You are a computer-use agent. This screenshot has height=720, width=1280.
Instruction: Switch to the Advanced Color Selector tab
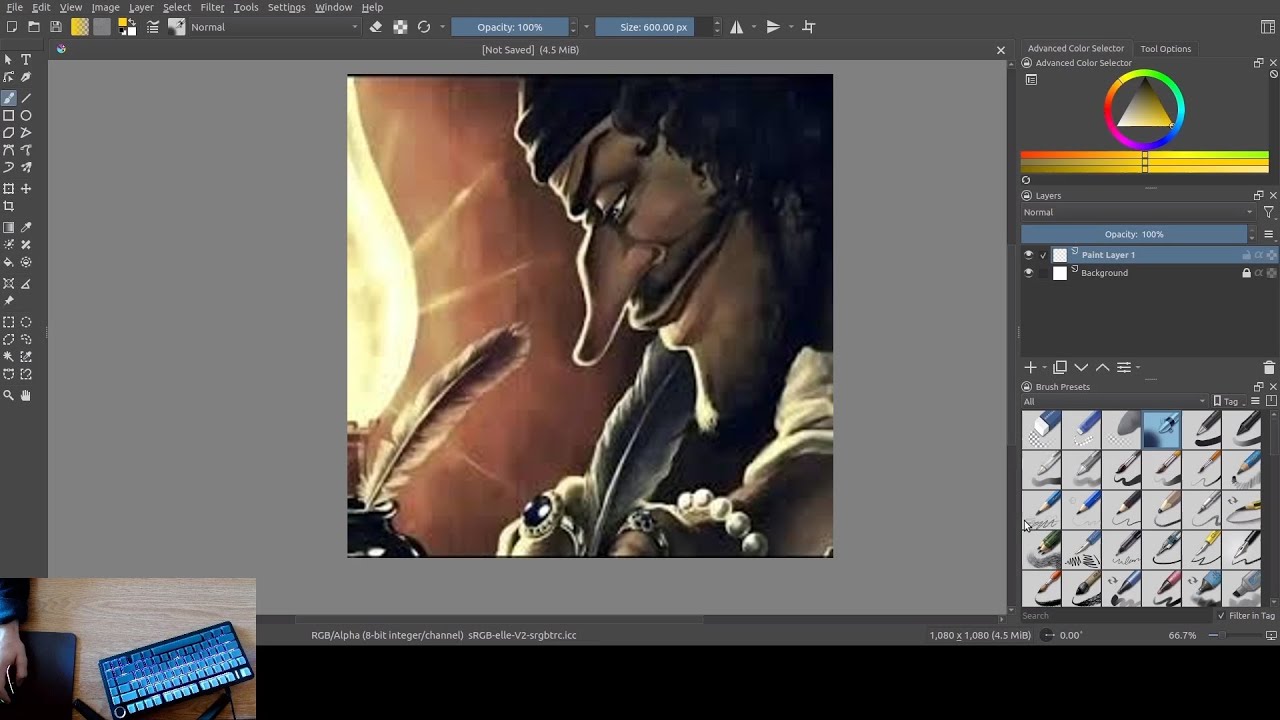[1076, 48]
